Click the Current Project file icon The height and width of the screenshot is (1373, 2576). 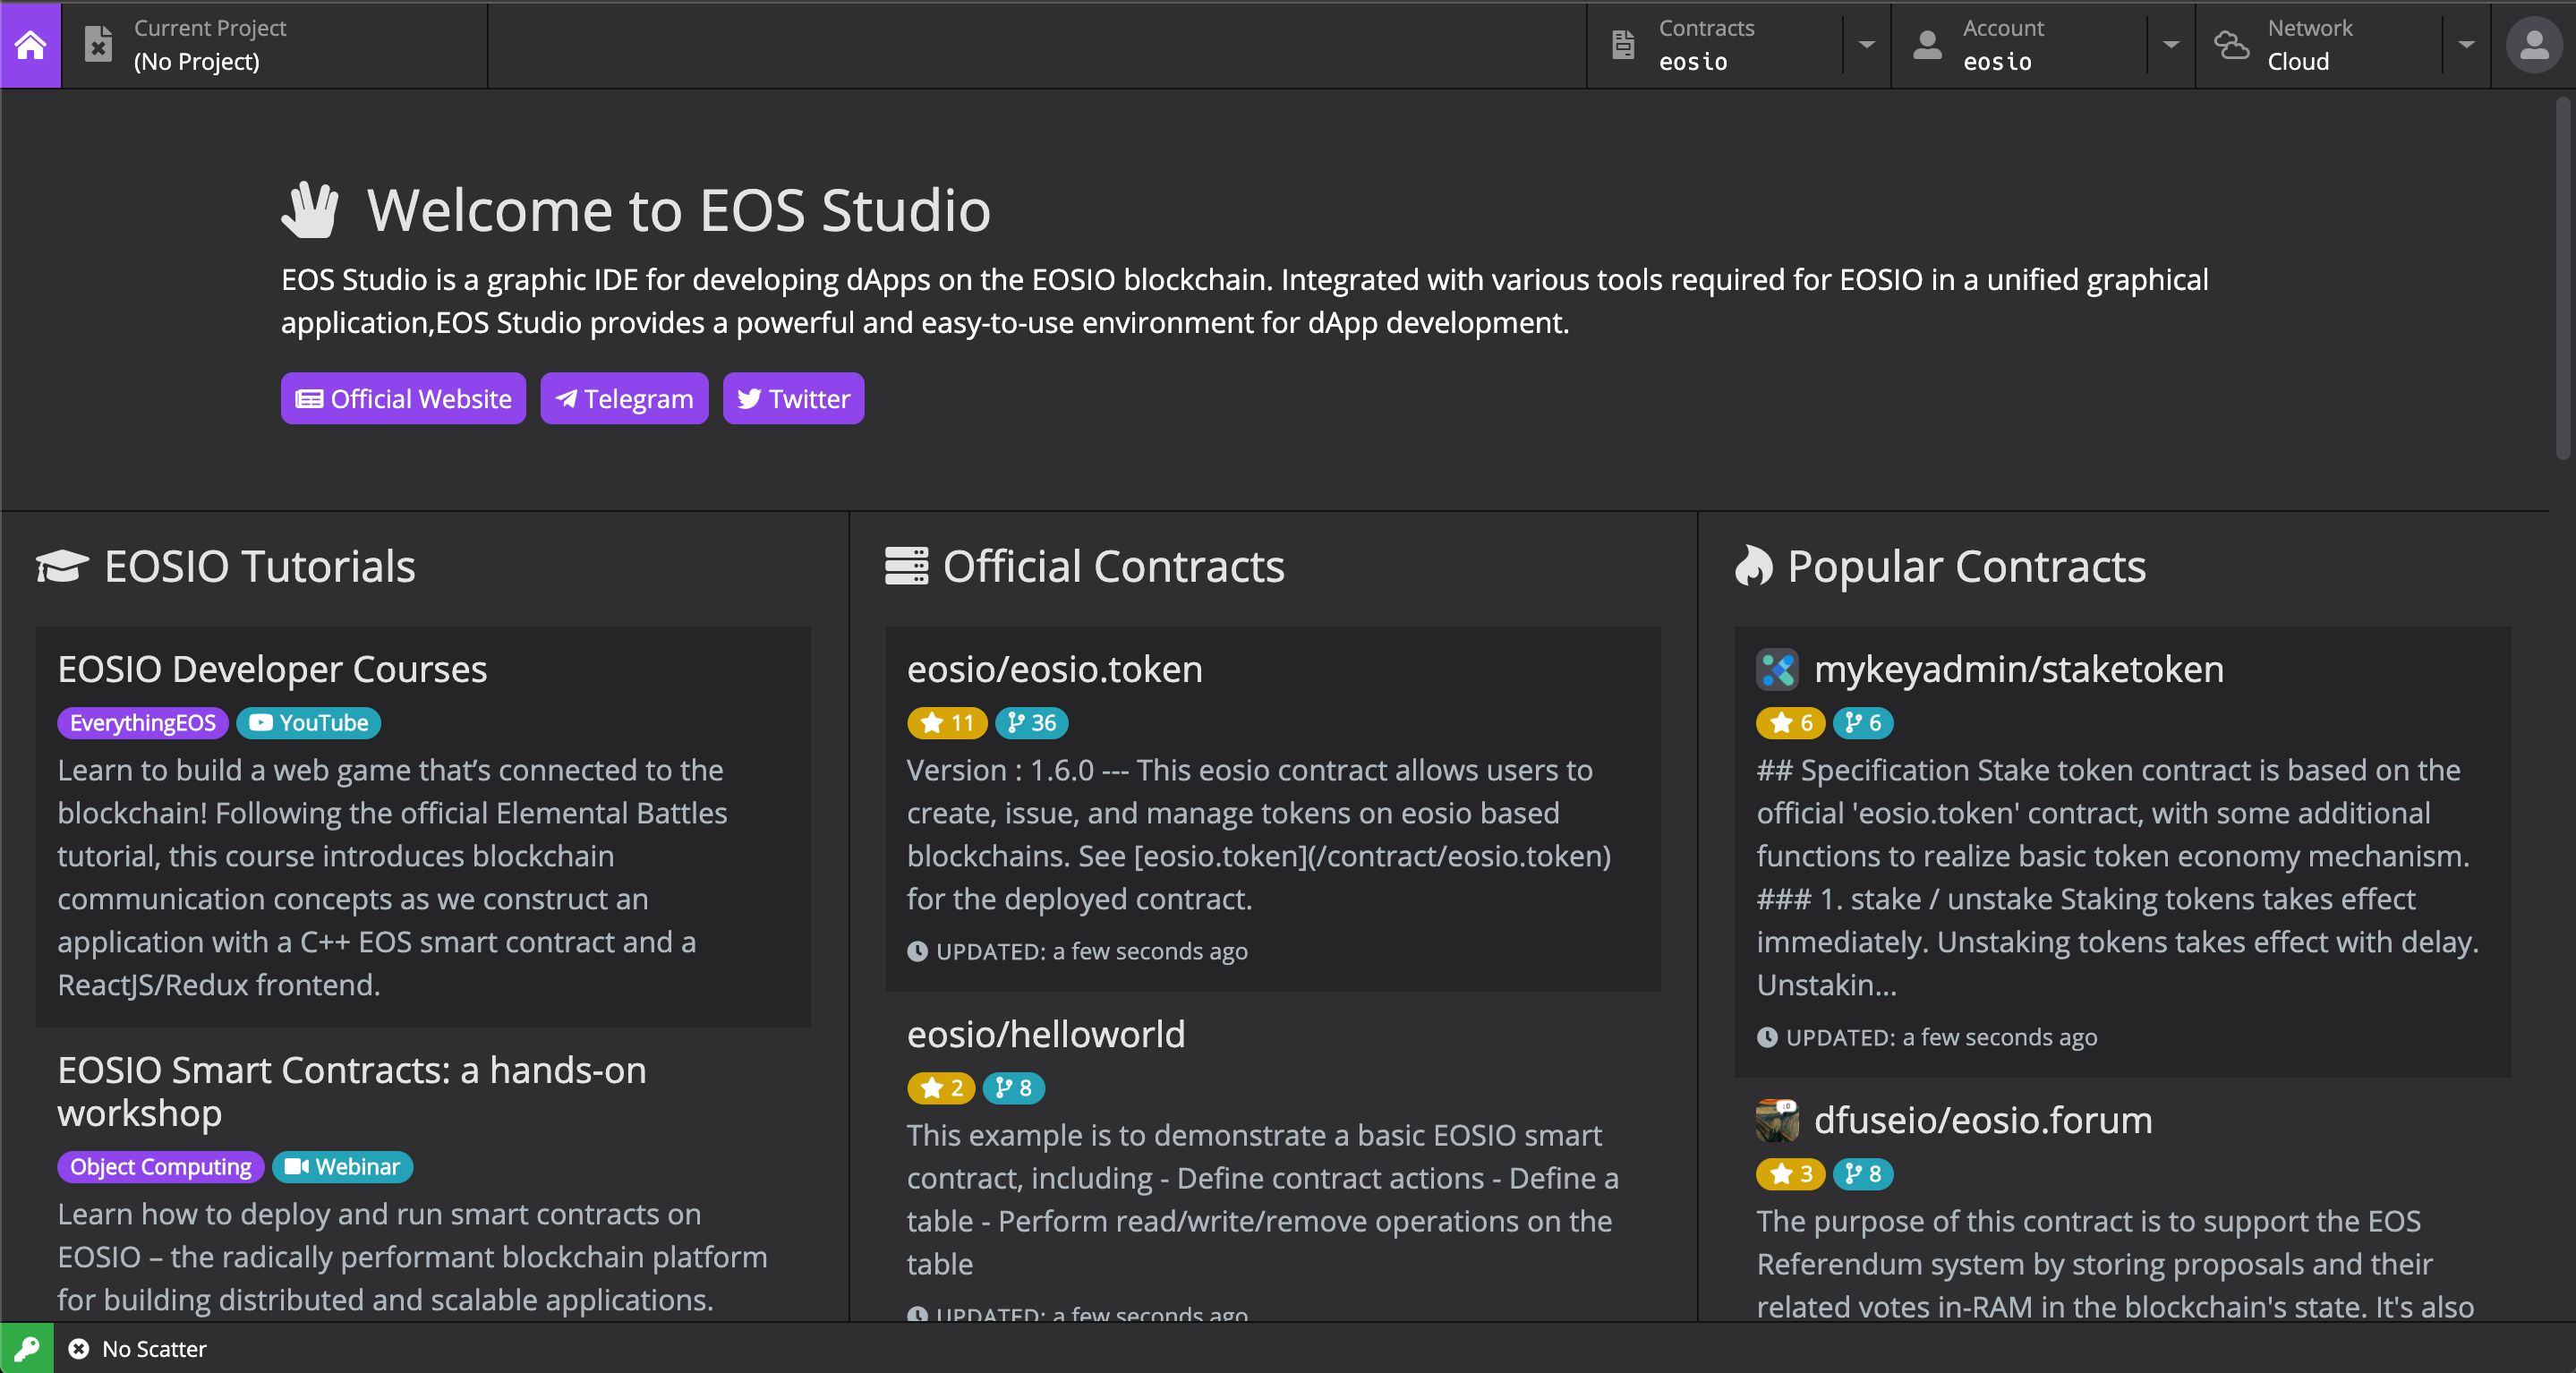click(97, 45)
